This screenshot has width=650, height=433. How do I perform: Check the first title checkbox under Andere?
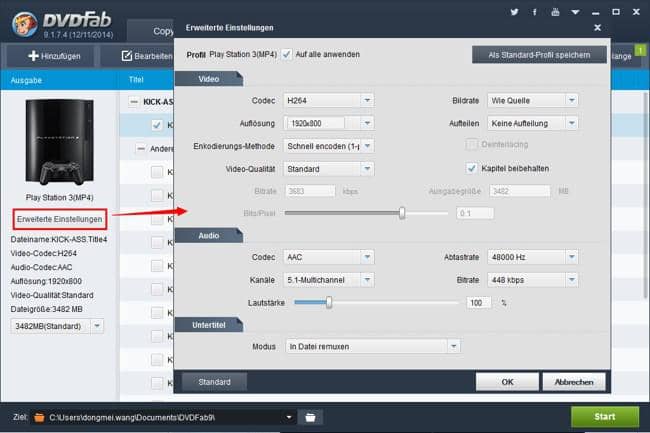(157, 172)
